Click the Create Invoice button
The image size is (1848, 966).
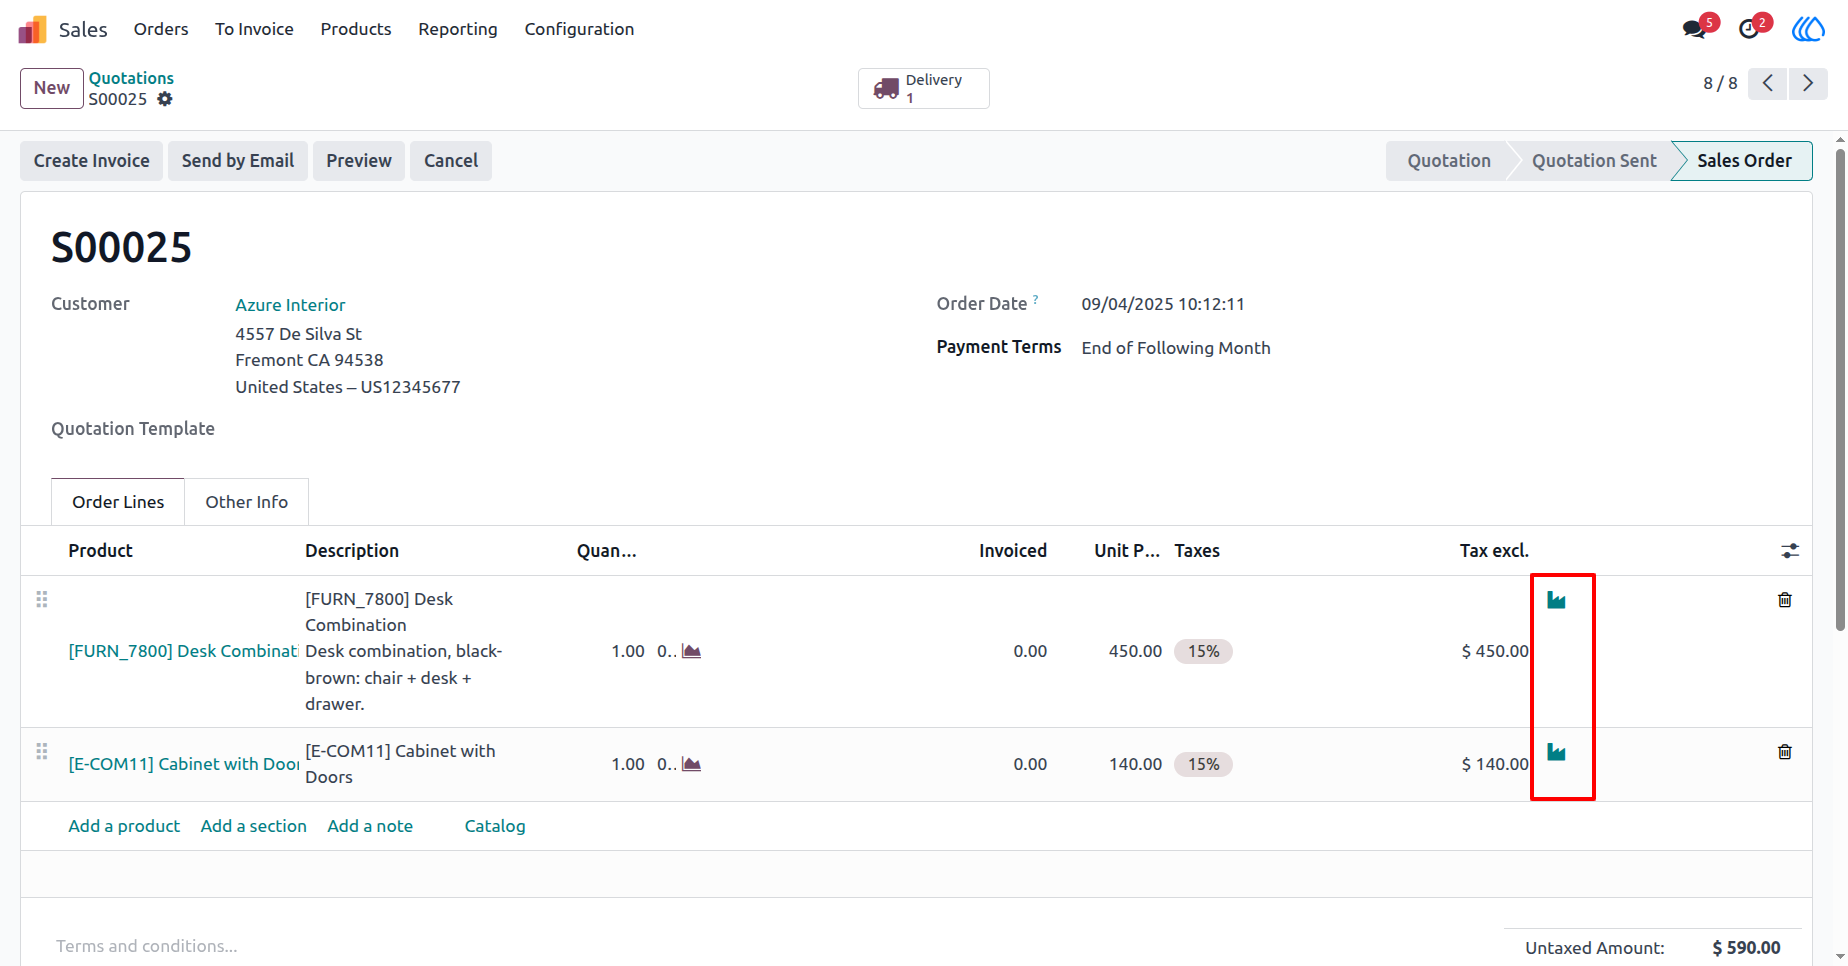[92, 161]
